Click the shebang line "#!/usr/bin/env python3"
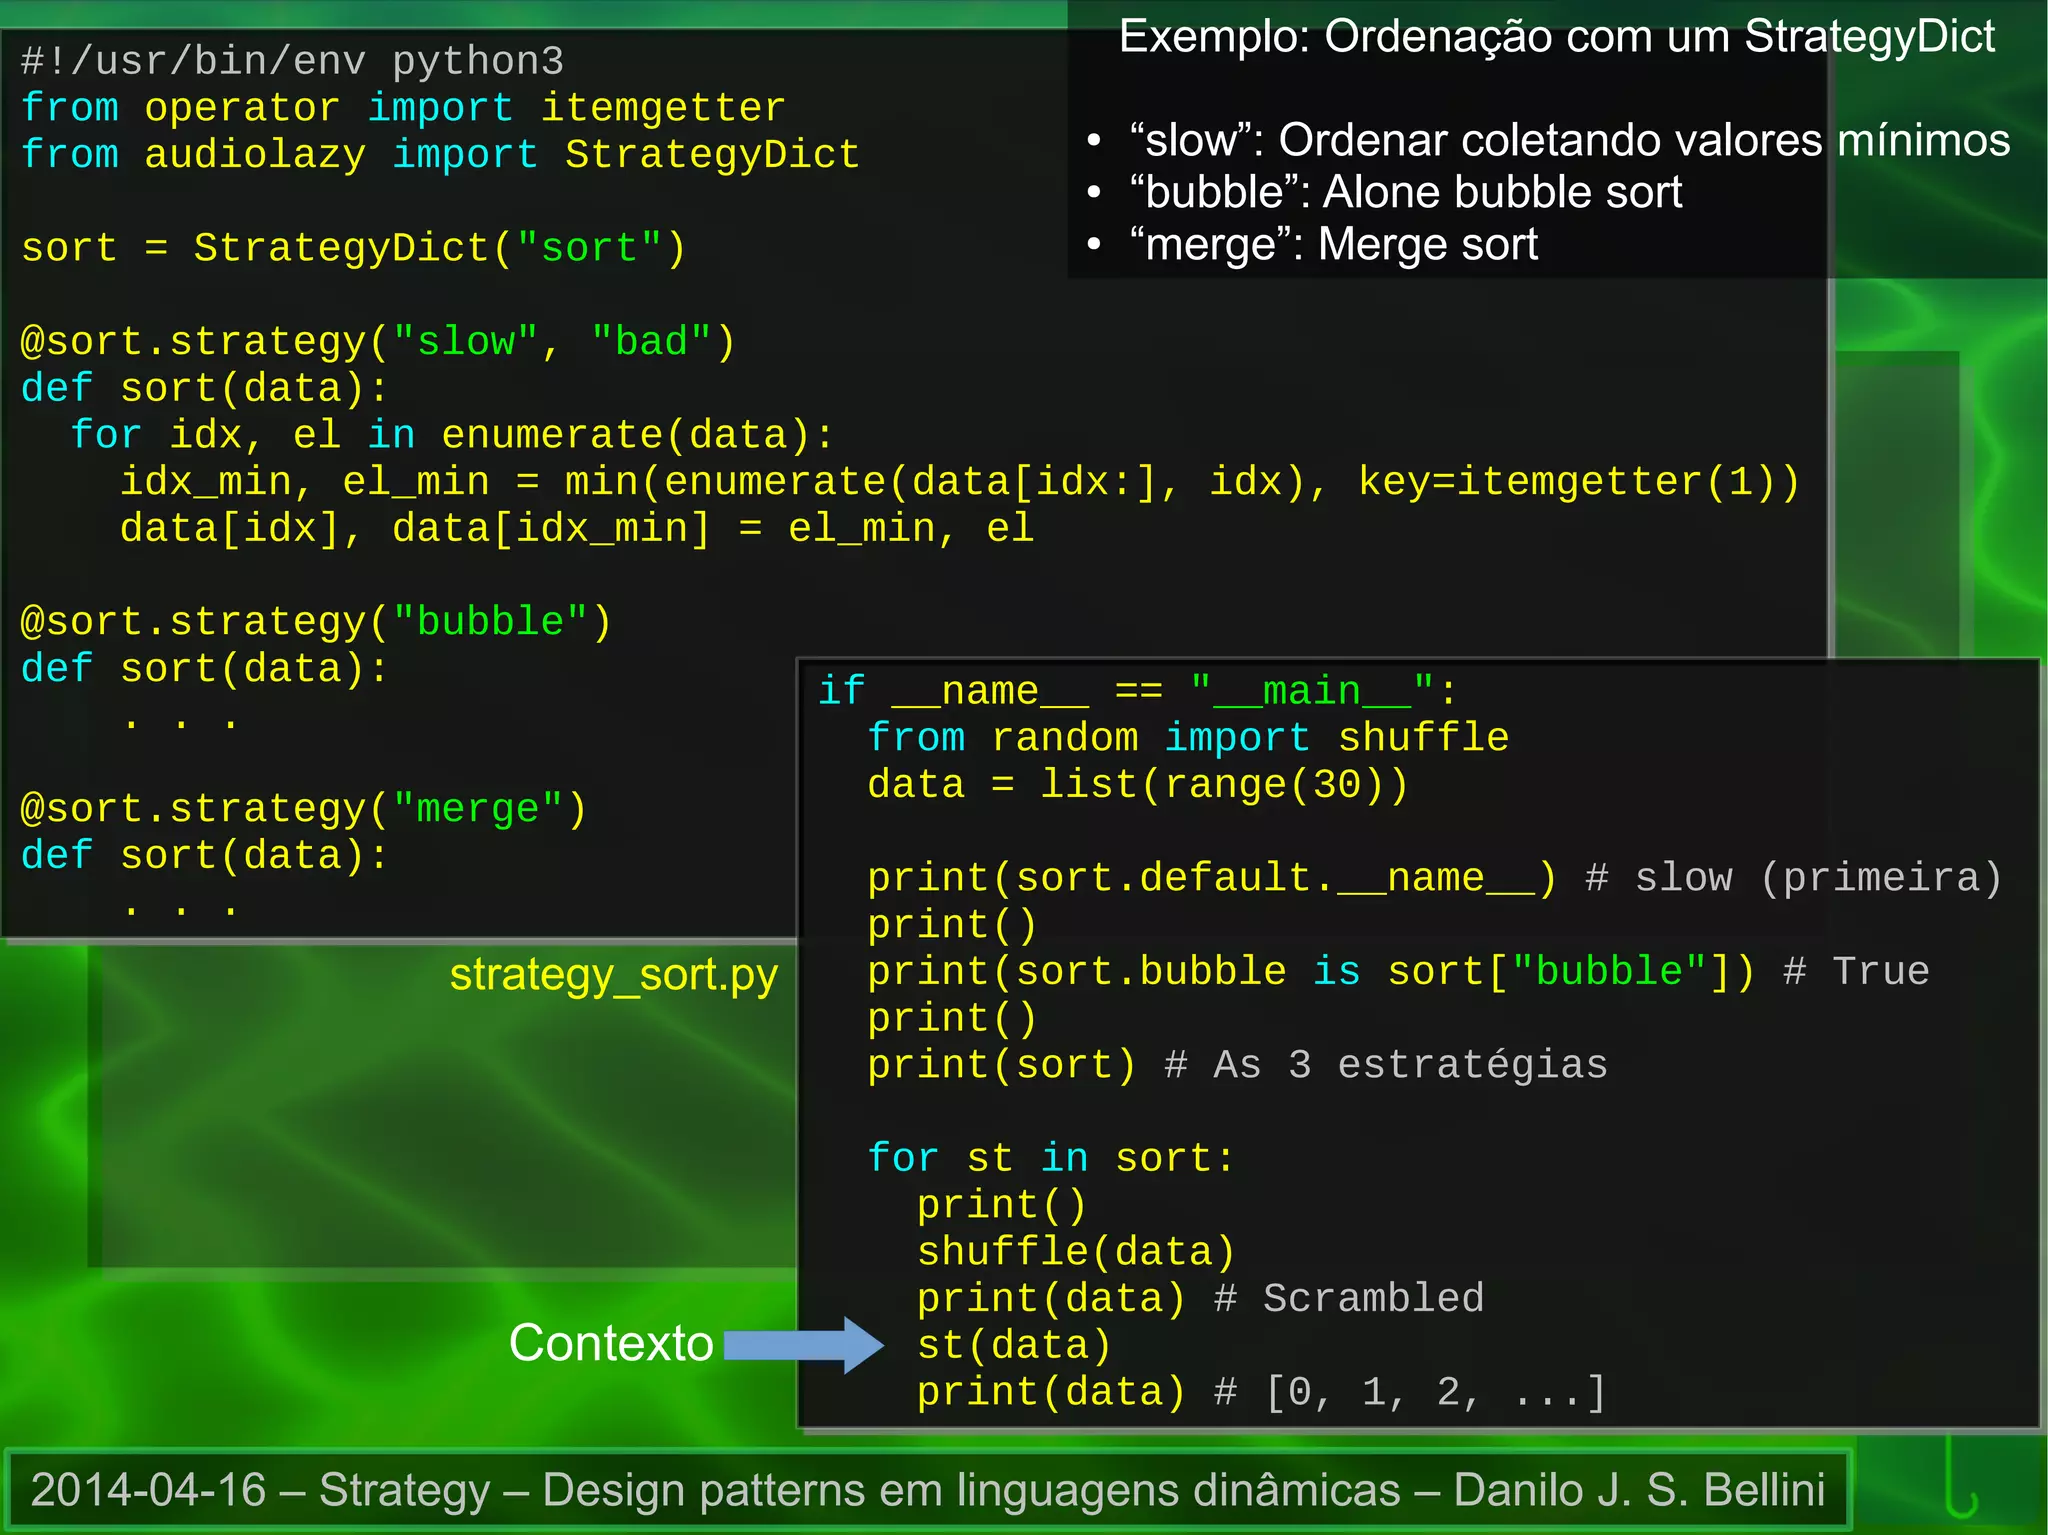 click(x=292, y=62)
